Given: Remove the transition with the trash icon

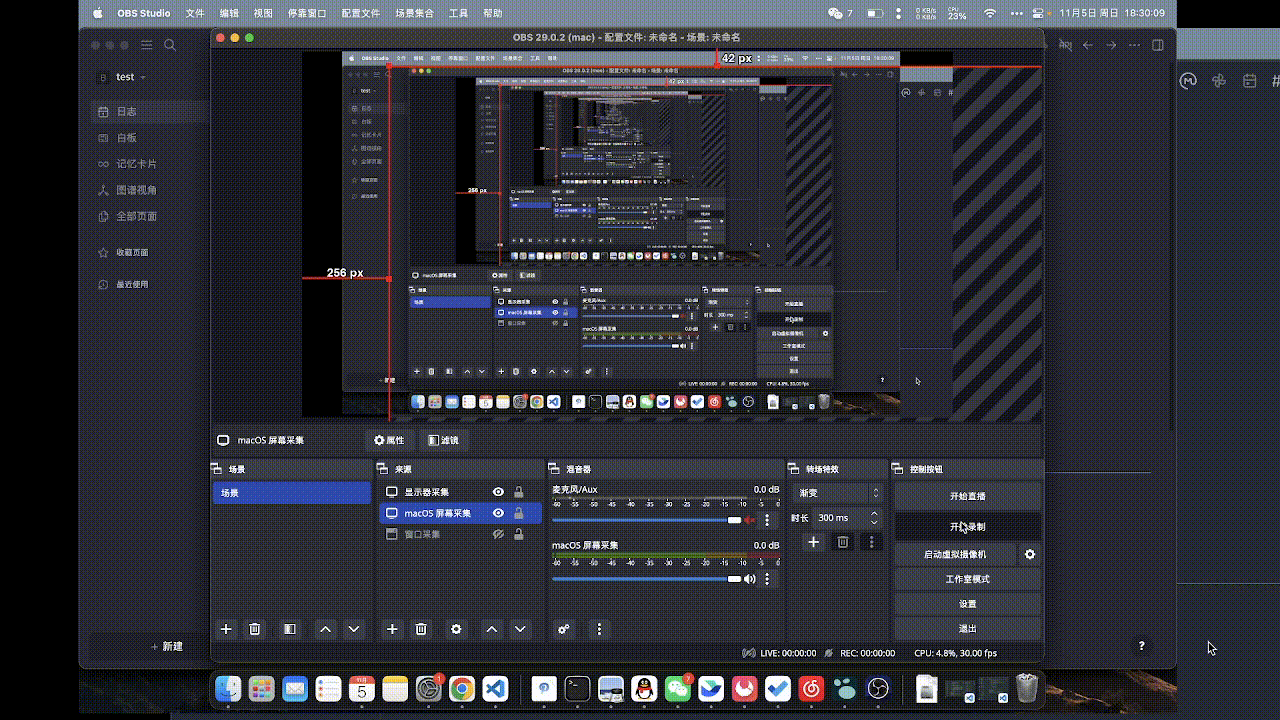Looking at the screenshot, I should (843, 542).
